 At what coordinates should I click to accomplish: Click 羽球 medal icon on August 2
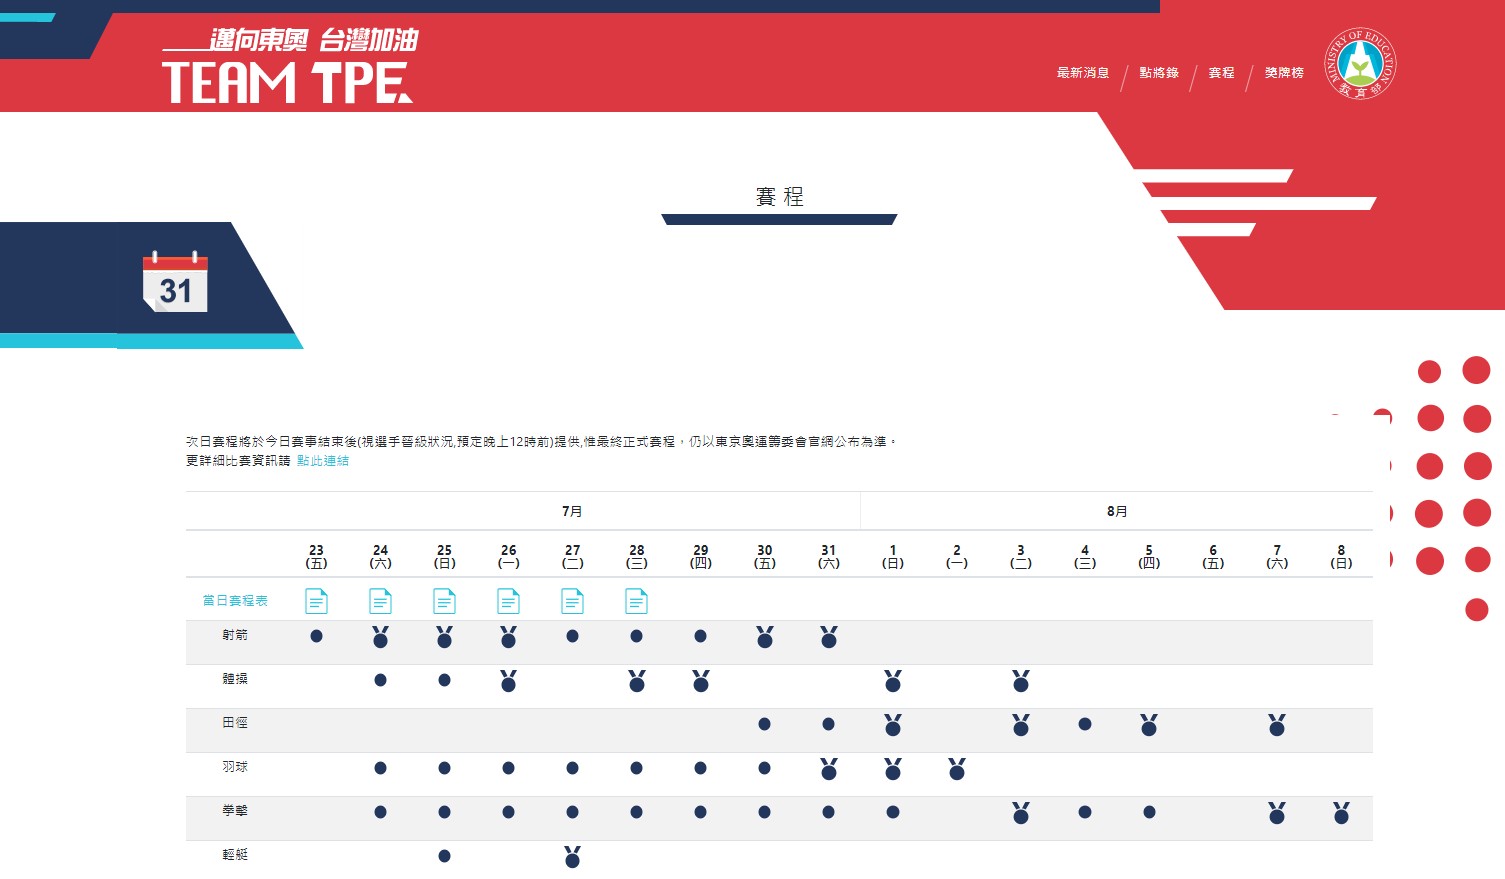point(957,769)
